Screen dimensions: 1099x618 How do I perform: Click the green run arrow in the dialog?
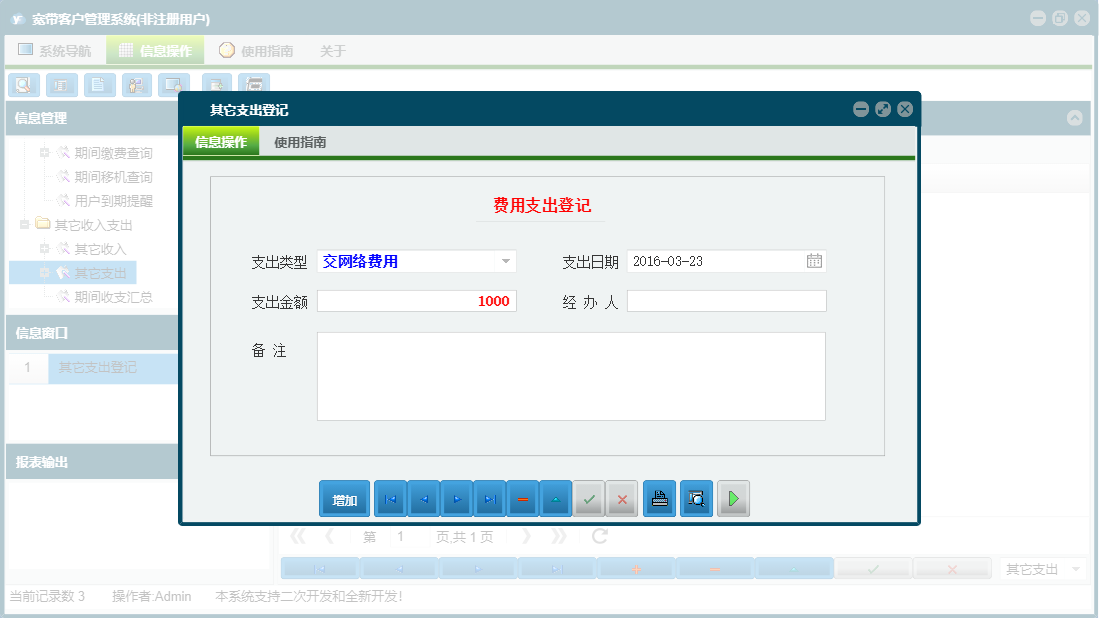tap(733, 498)
